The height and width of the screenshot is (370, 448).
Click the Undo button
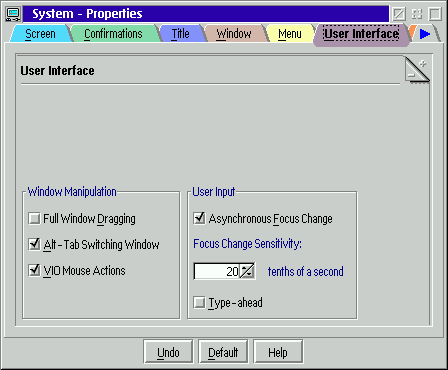(x=168, y=352)
